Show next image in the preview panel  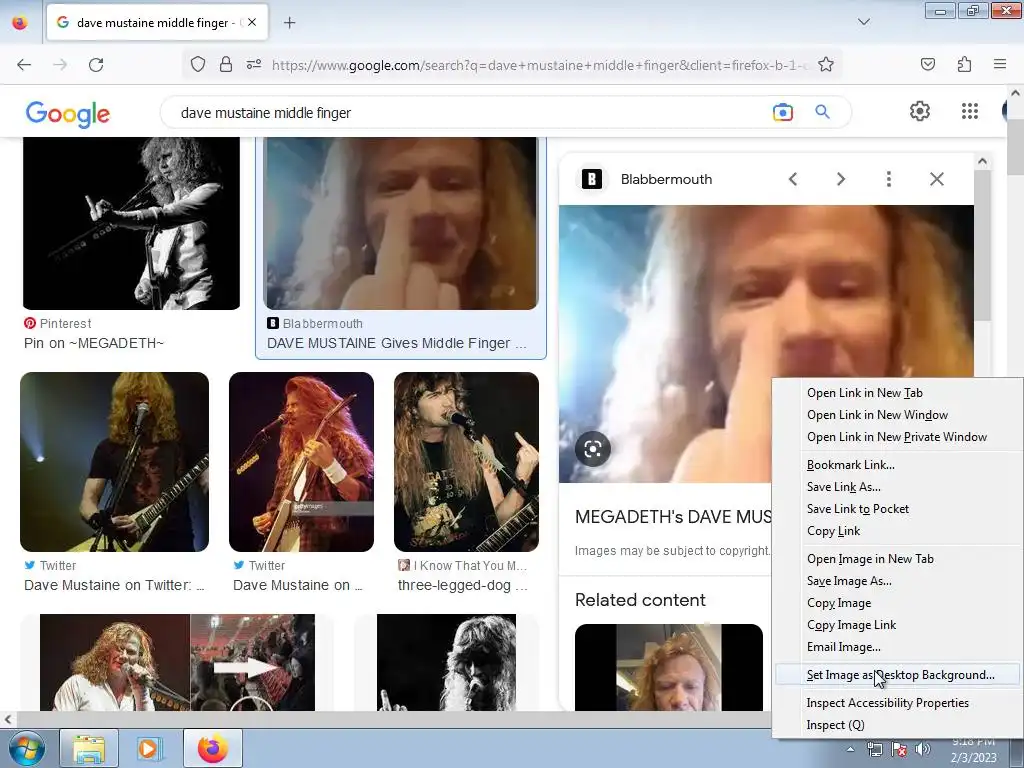pos(840,179)
